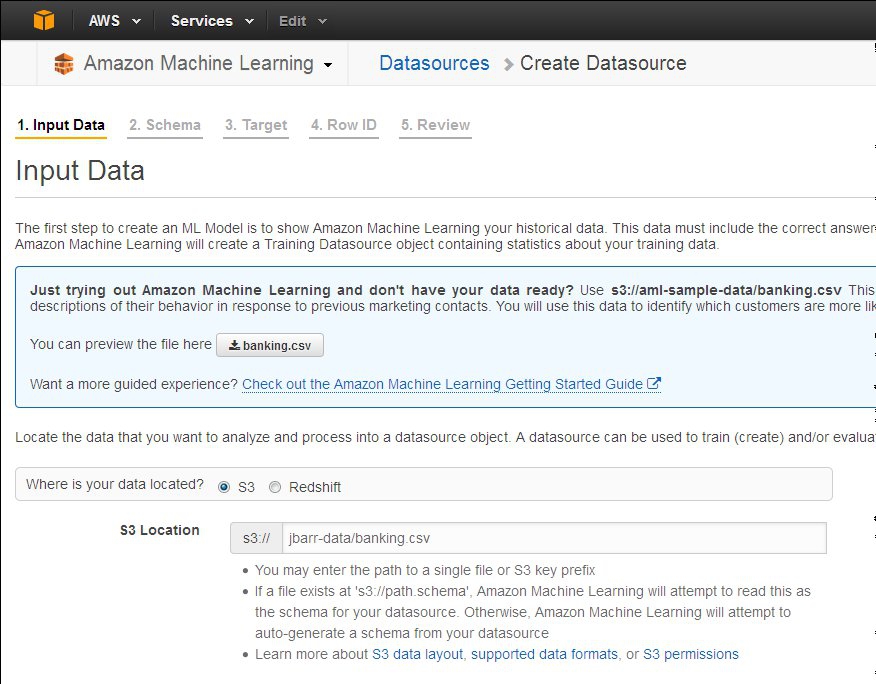Expand the Services dropdown in the top bar
The image size is (876, 684).
[212, 21]
